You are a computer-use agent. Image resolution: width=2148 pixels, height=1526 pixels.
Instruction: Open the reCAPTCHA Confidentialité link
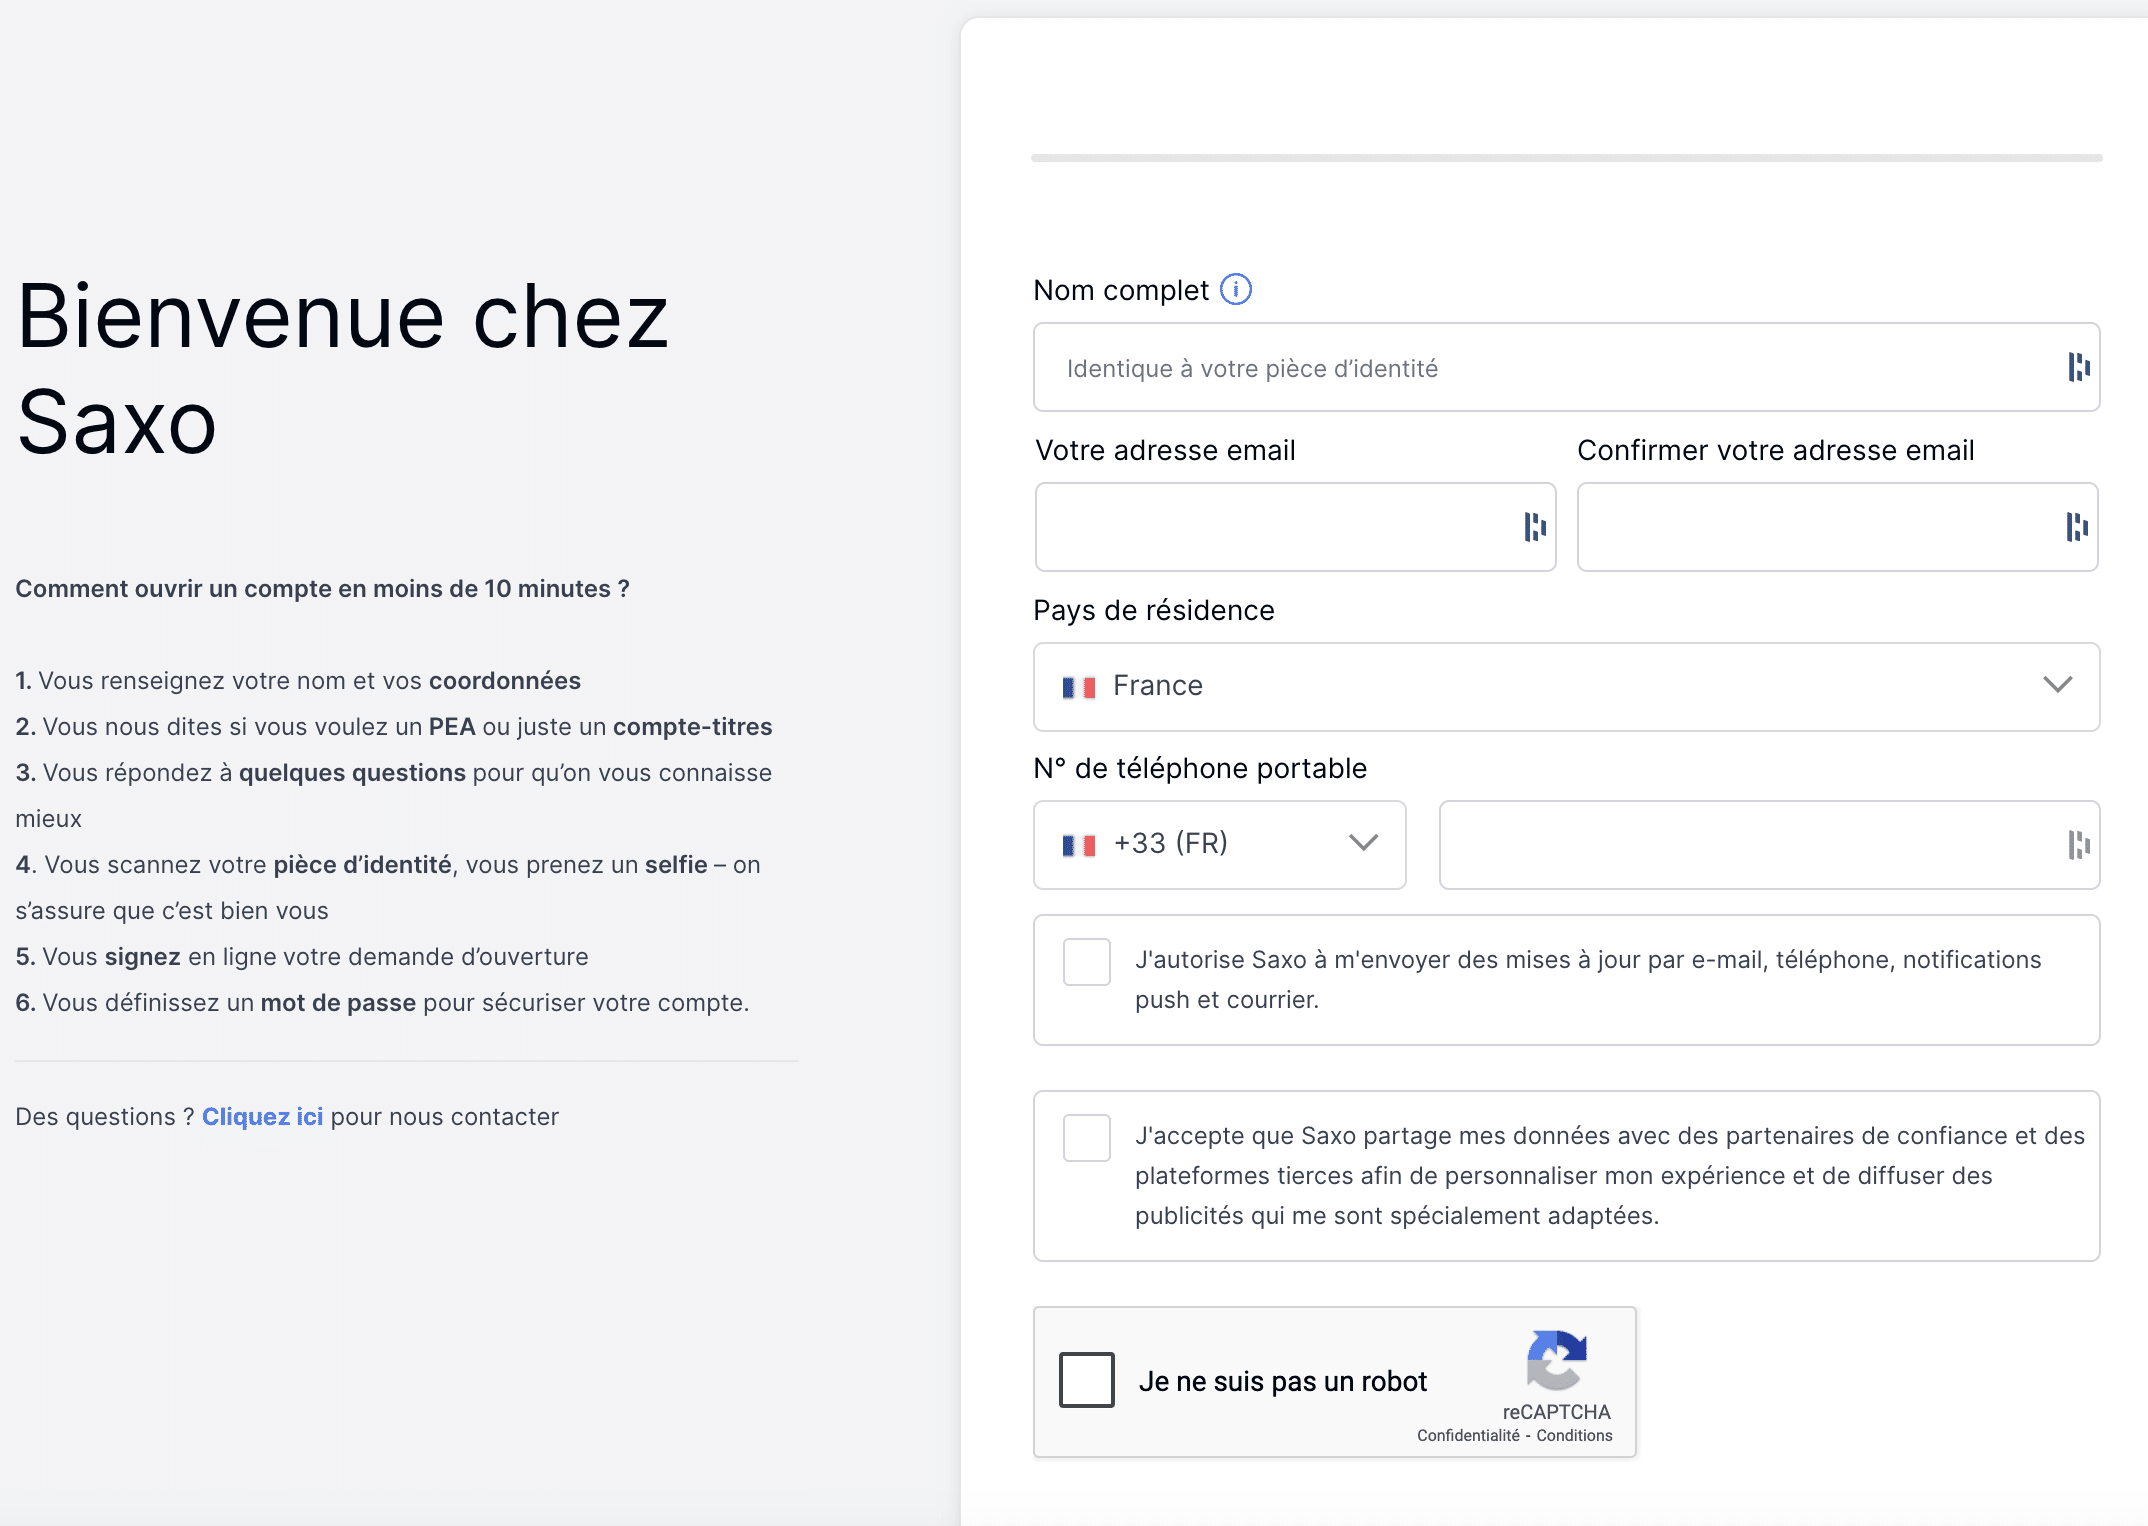tap(1468, 1436)
